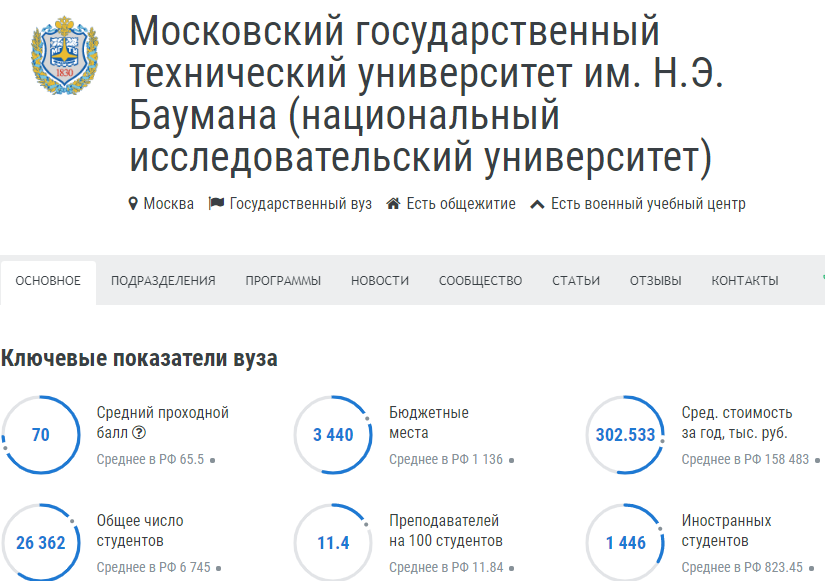The image size is (825, 581).
Task: Click the Среднее в РФ 11.84 text
Action: pos(446,567)
